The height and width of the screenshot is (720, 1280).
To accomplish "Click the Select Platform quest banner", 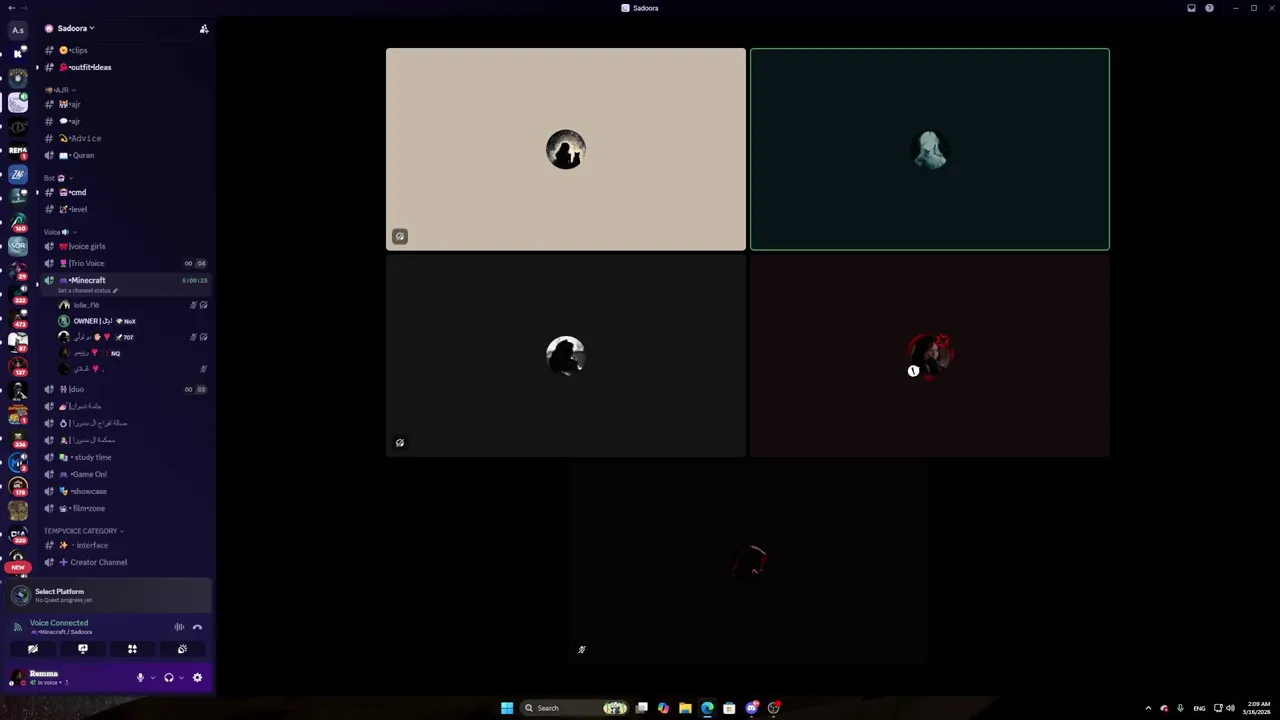I will 108,595.
